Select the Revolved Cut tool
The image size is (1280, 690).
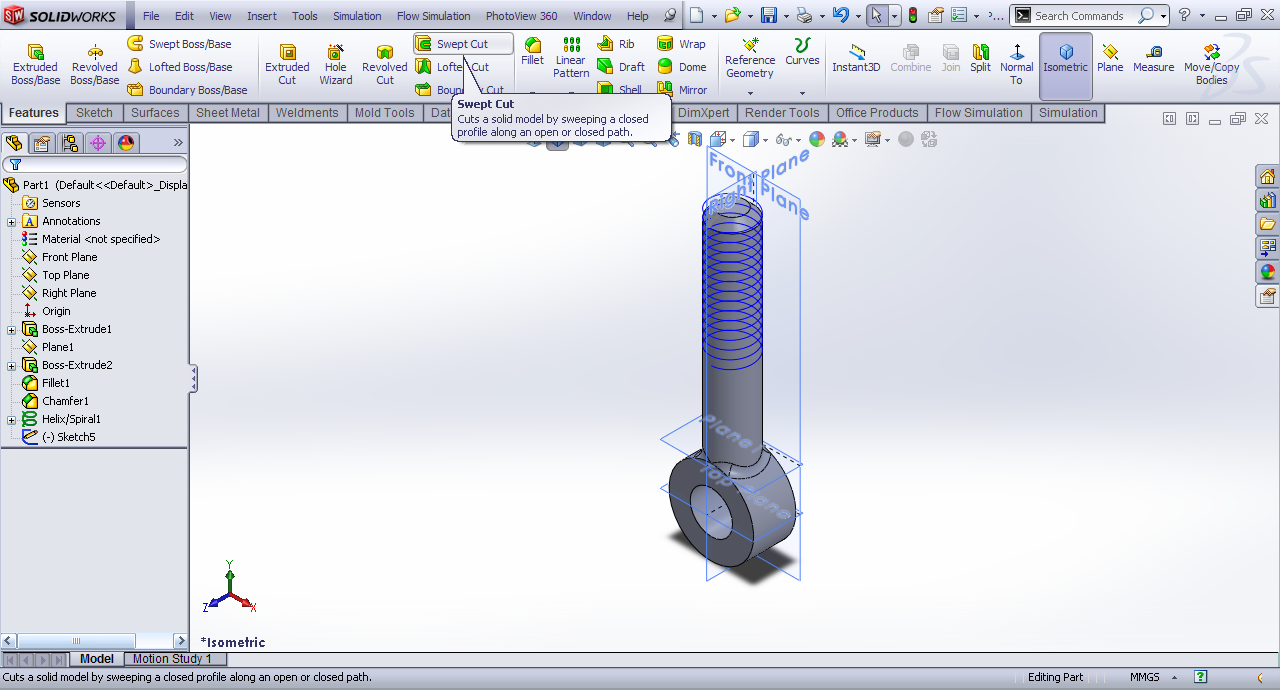click(x=385, y=65)
